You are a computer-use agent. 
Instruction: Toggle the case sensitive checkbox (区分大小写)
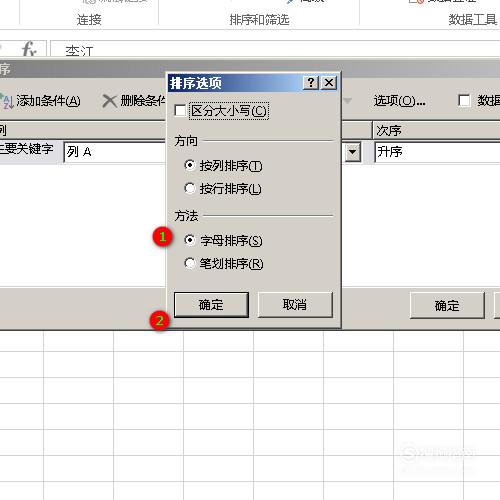[x=180, y=110]
